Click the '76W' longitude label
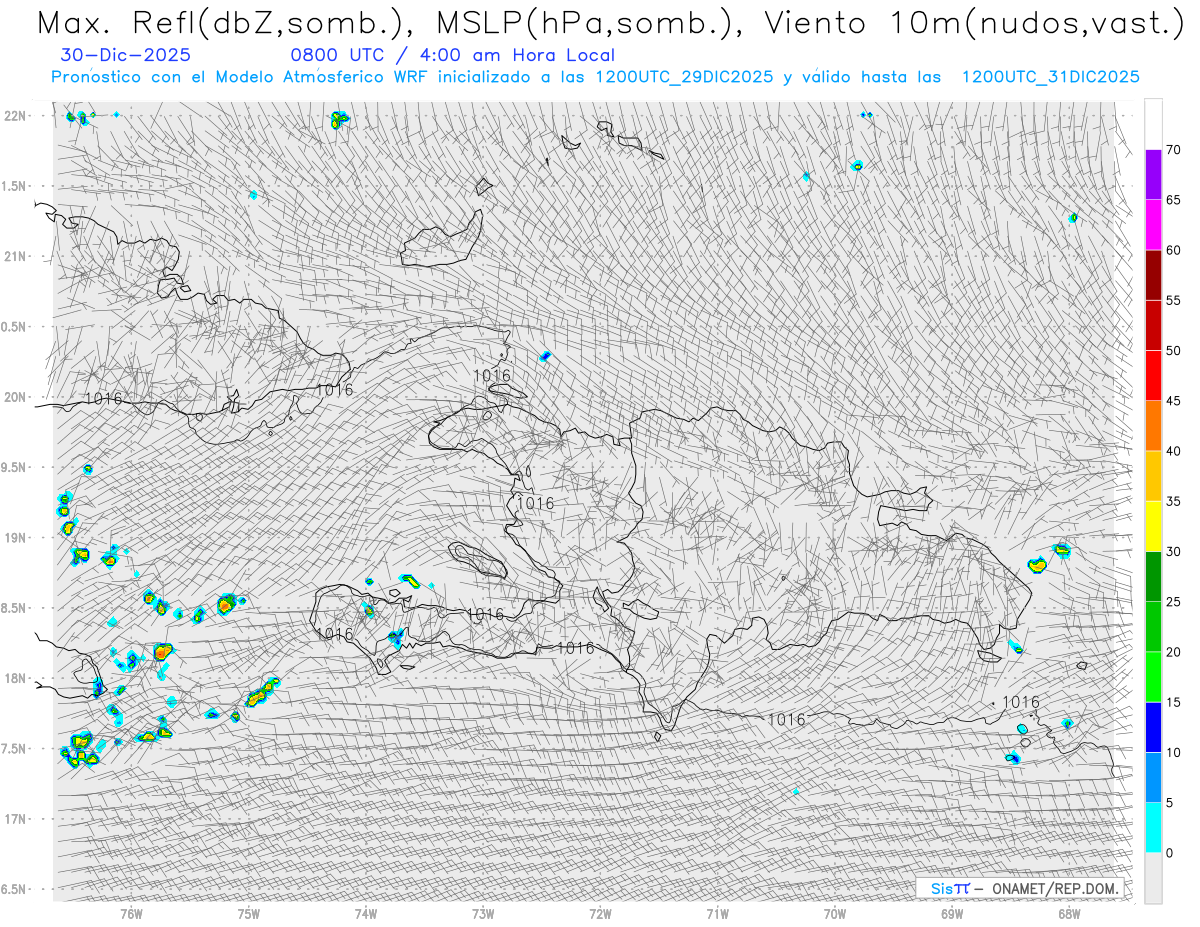 tap(131, 913)
